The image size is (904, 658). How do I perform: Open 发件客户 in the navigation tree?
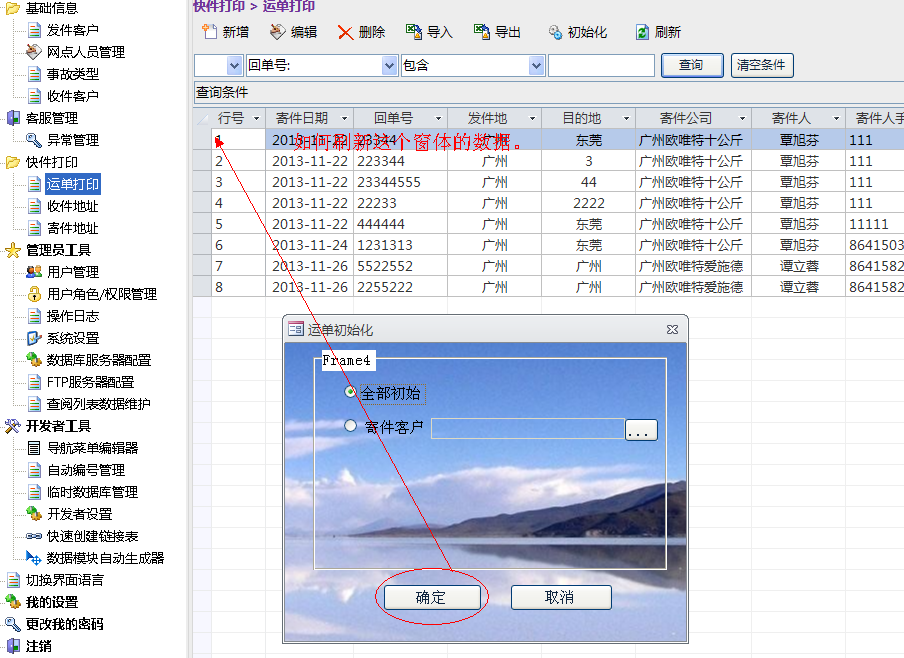click(x=73, y=30)
